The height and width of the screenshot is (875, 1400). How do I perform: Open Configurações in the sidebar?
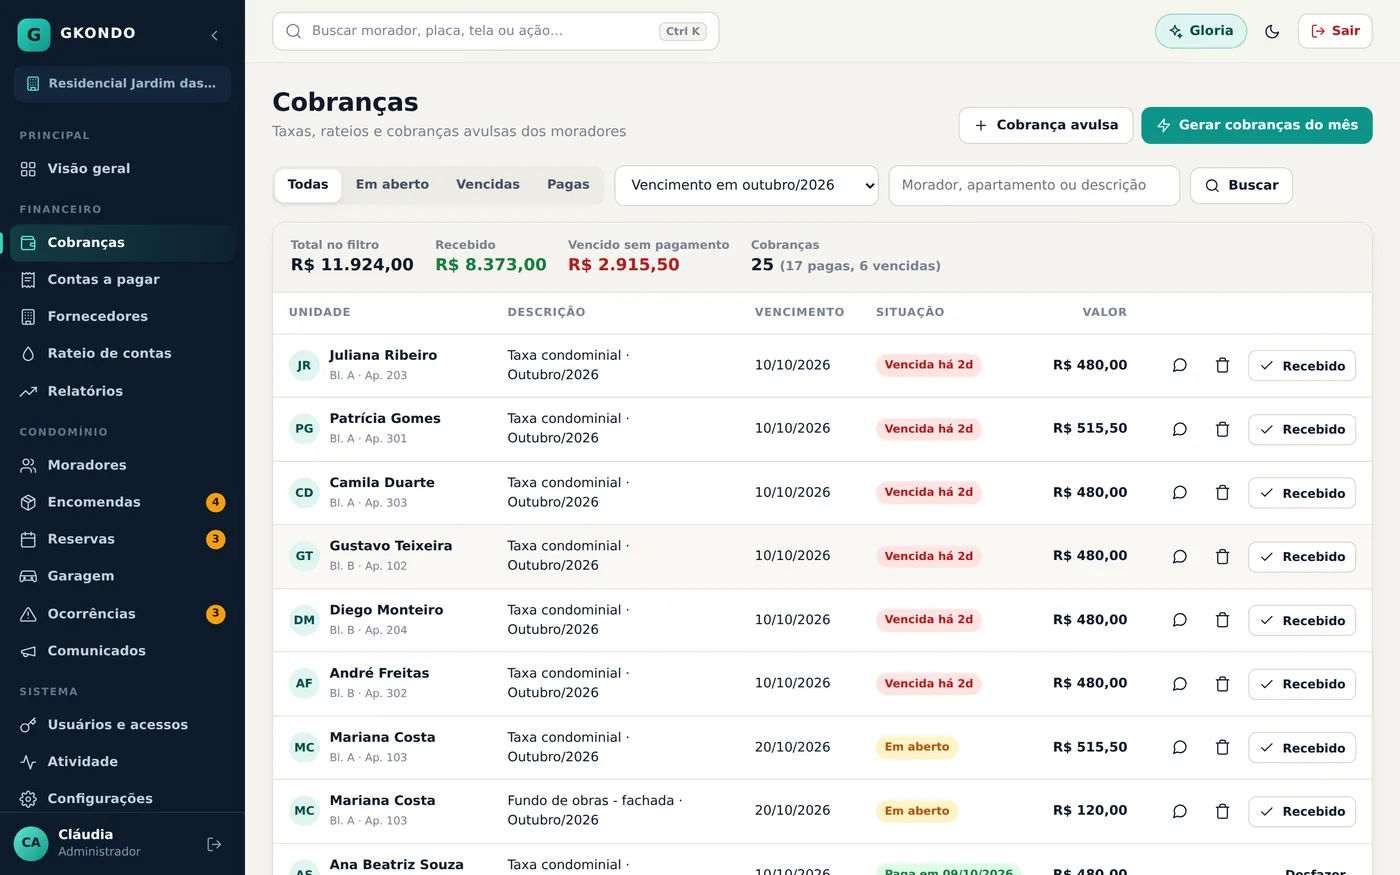[122, 799]
